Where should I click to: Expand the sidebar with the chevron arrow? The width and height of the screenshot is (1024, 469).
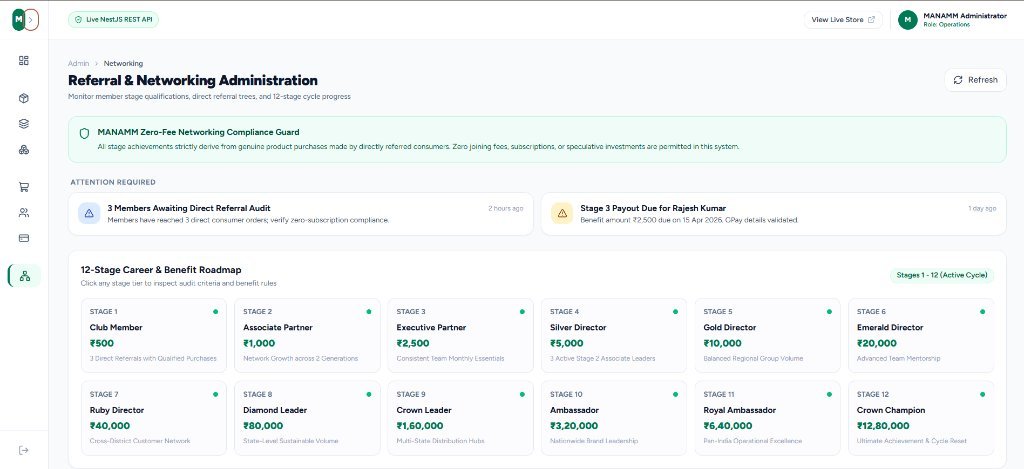tap(31, 20)
